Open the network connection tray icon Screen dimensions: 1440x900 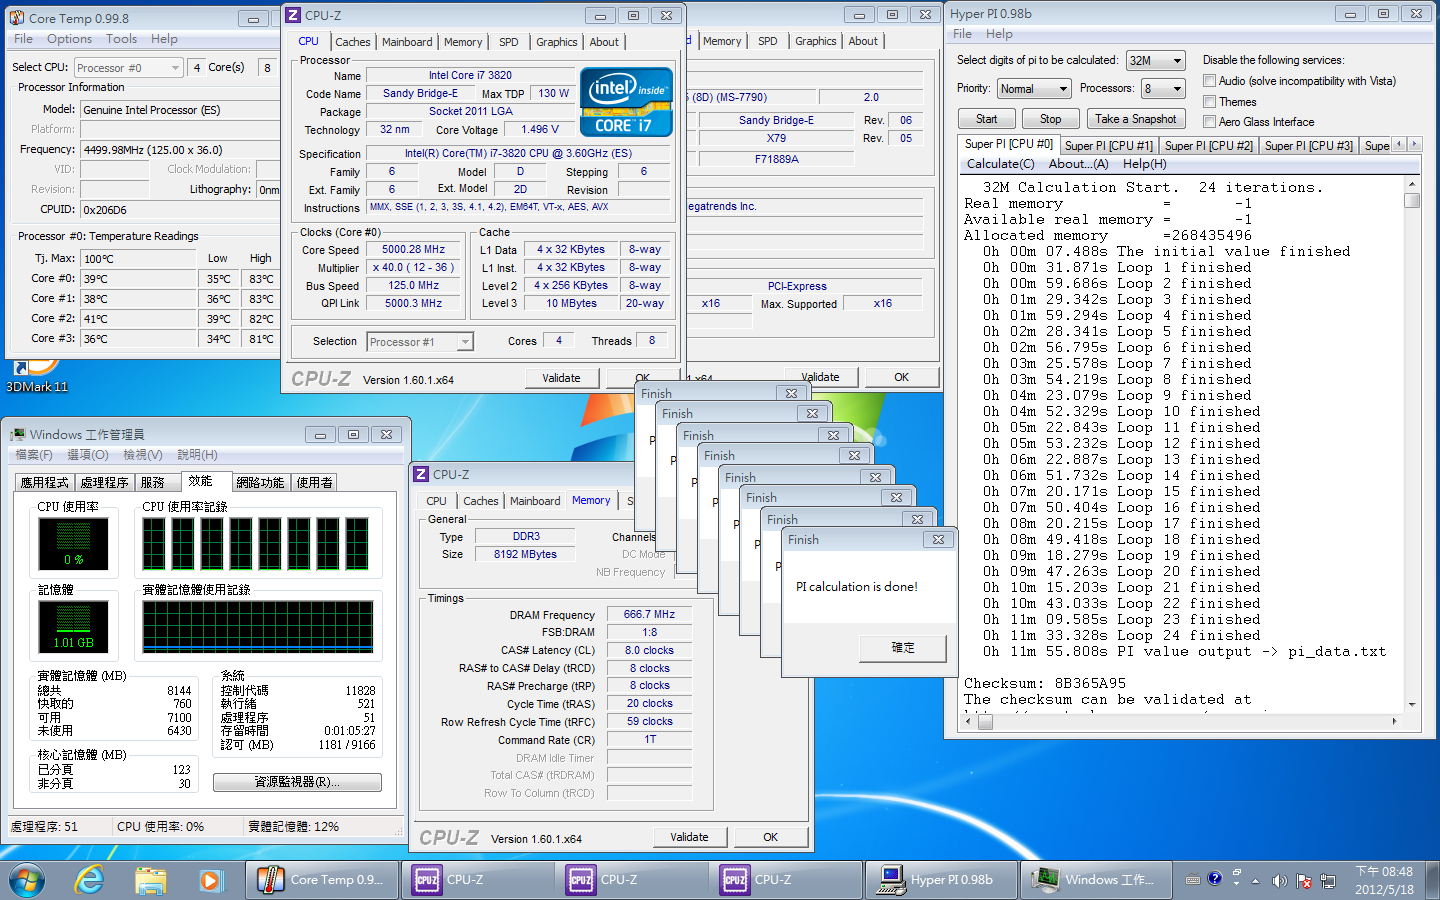click(x=1328, y=881)
